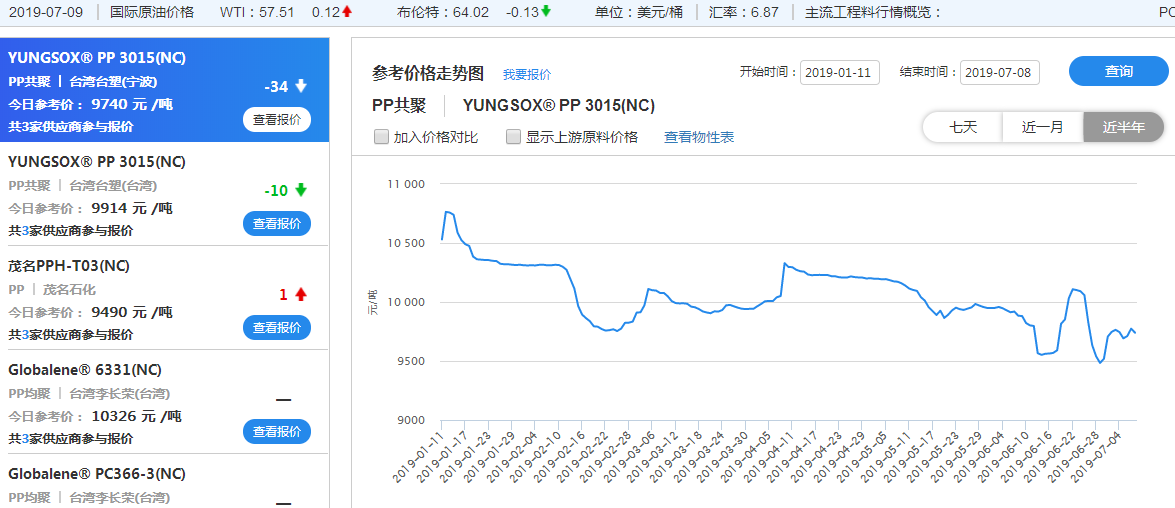Click 查看报价 for highlighted YUNGSOX Ningbo item

point(276,120)
